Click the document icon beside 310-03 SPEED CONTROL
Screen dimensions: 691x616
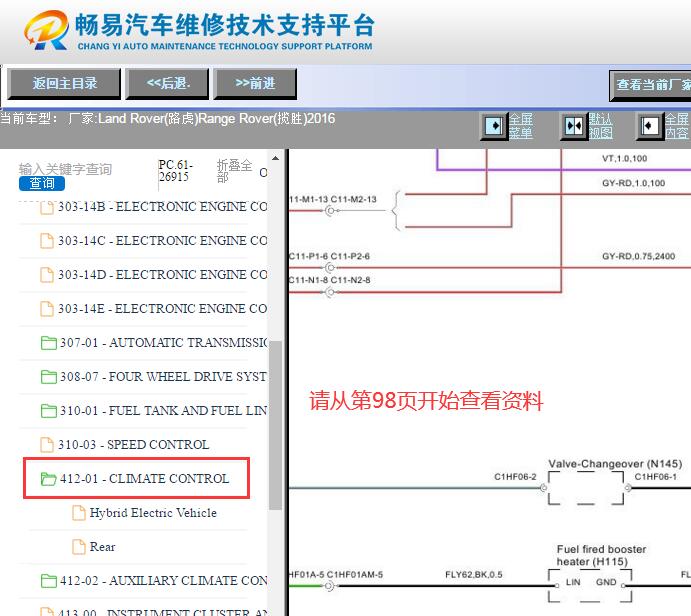click(x=47, y=445)
